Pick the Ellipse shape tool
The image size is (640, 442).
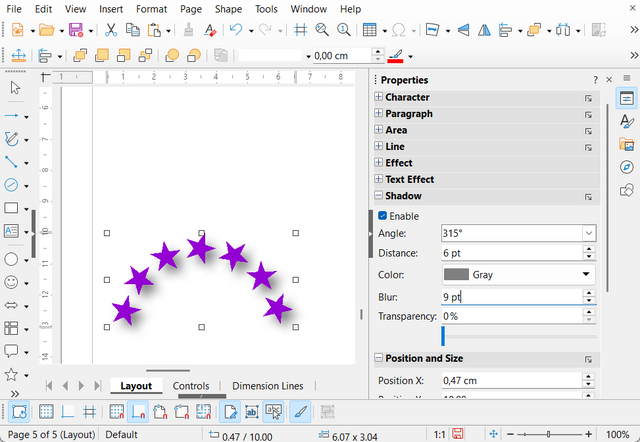coord(13,258)
